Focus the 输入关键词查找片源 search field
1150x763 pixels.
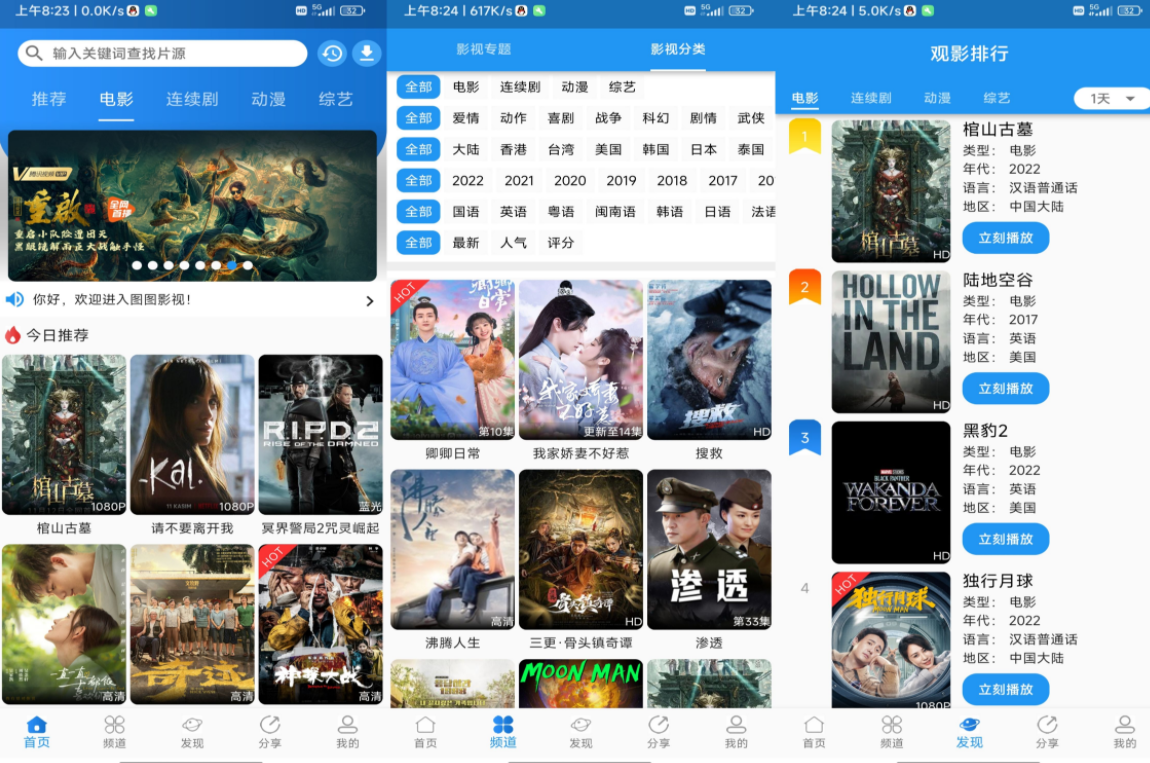(x=162, y=54)
